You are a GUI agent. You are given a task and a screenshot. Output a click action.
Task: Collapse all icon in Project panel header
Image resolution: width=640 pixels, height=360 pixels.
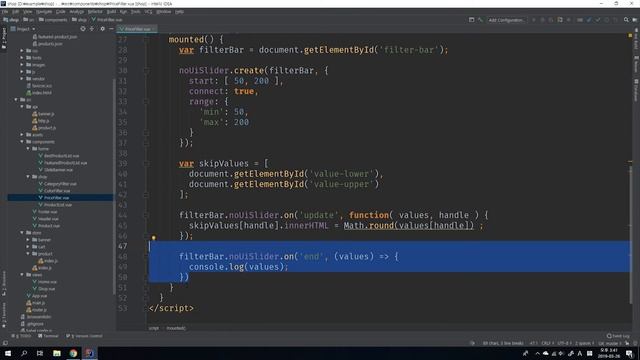click(92, 29)
